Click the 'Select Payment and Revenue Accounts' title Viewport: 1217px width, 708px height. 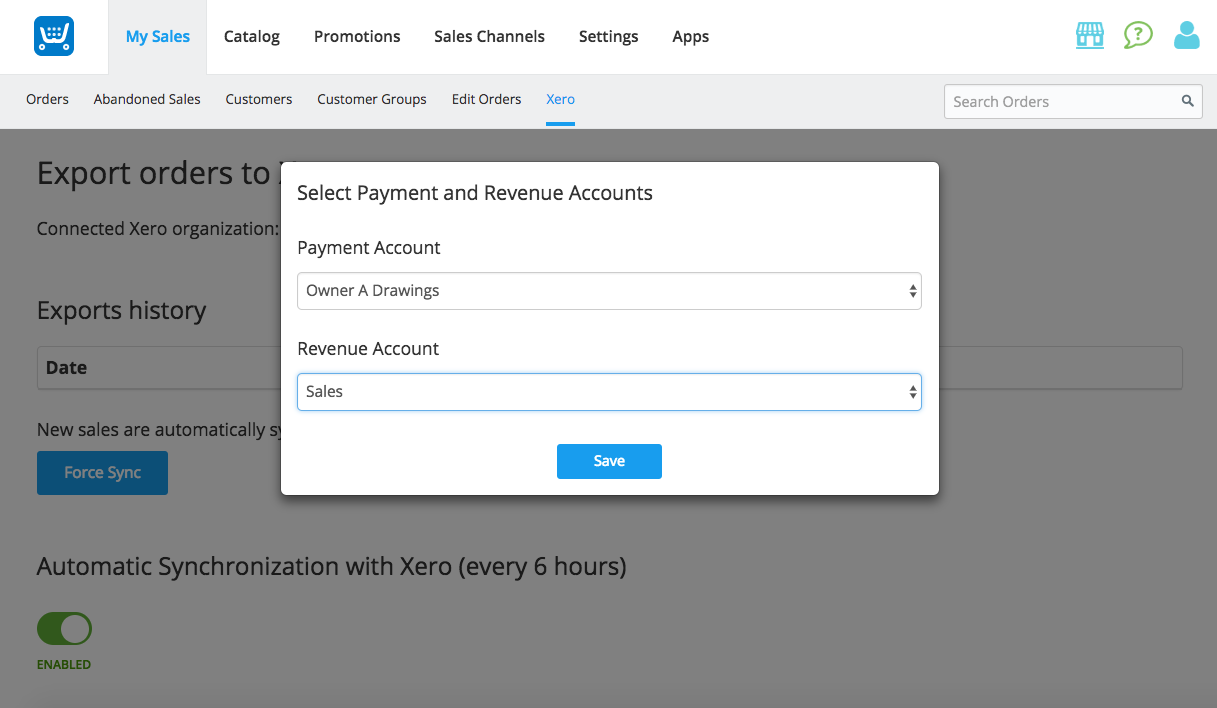475,193
